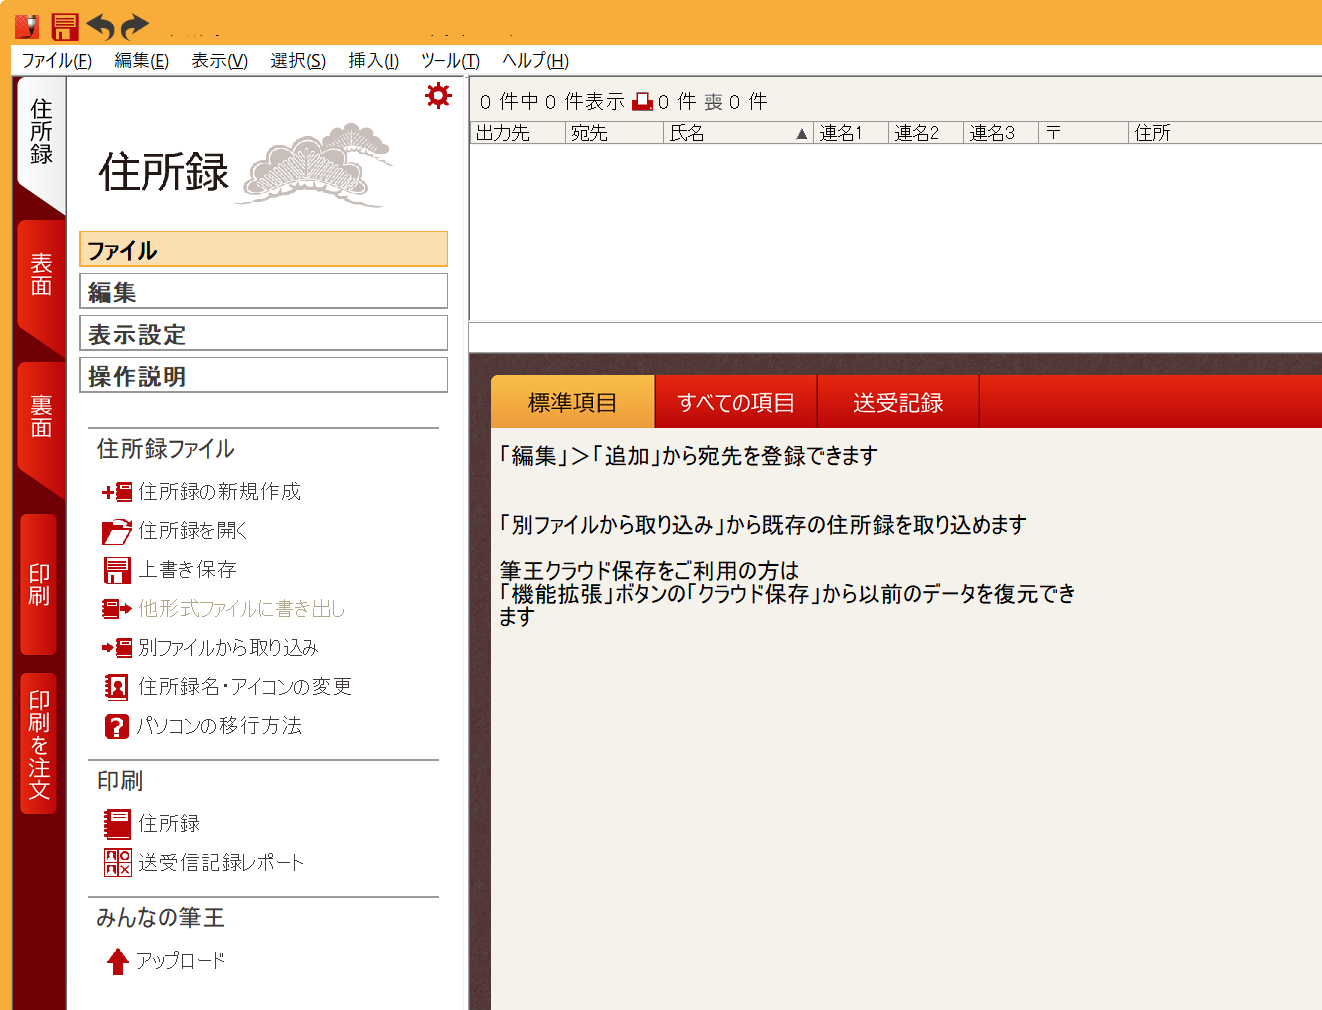
Task: Switch to the 送受記録 tab
Action: tap(897, 403)
